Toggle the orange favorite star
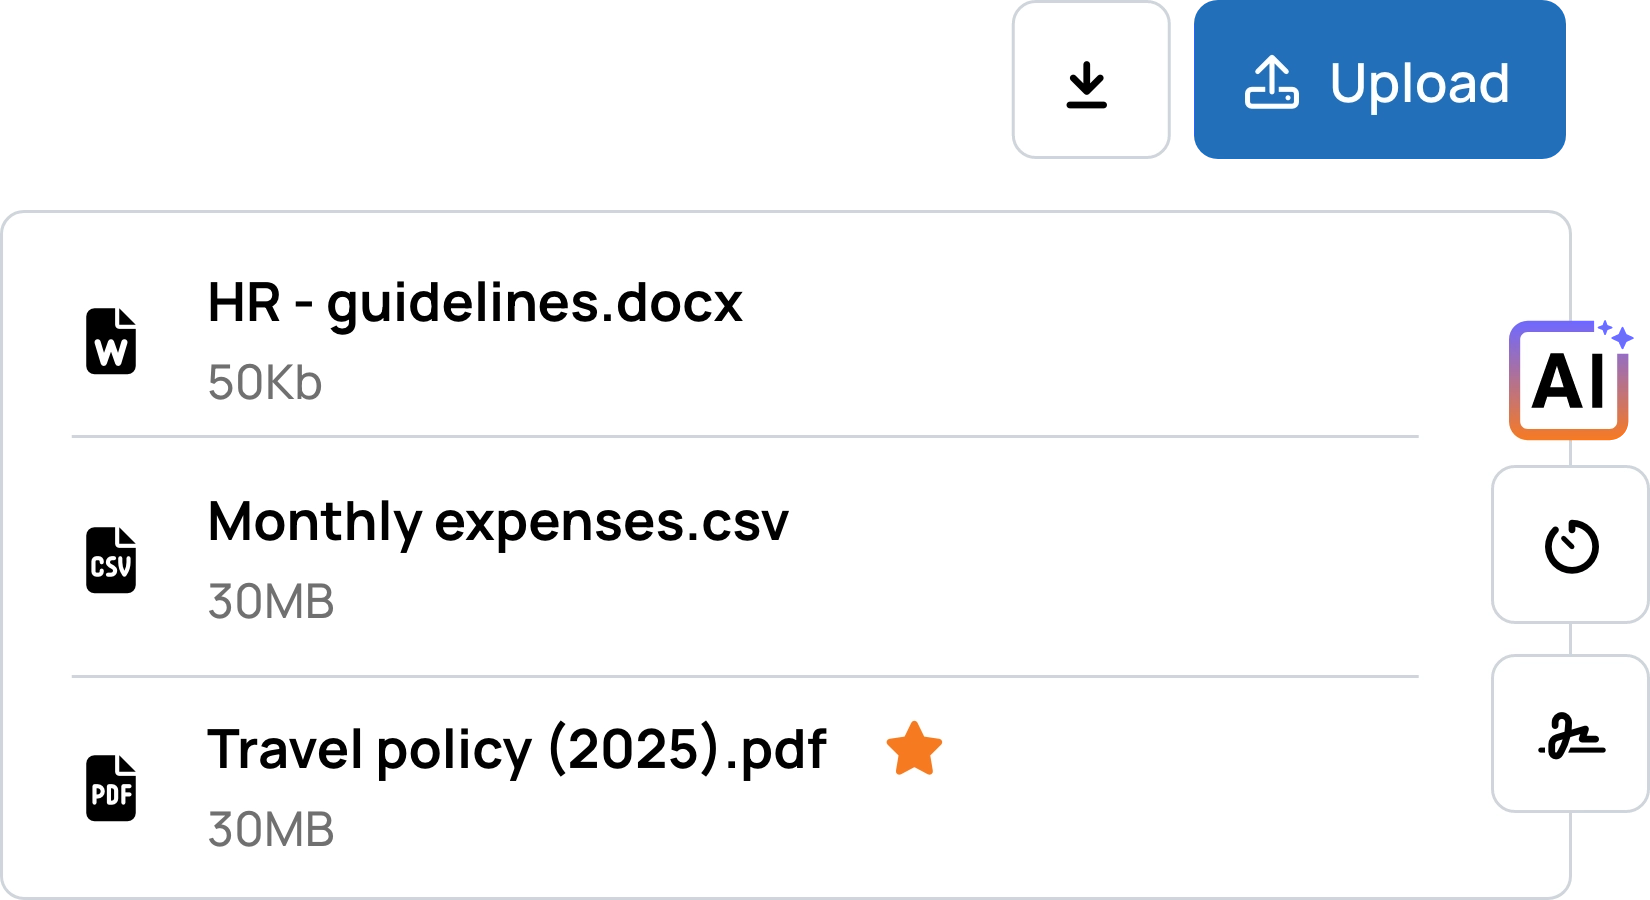Screen dimensions: 1650x900 tap(914, 749)
